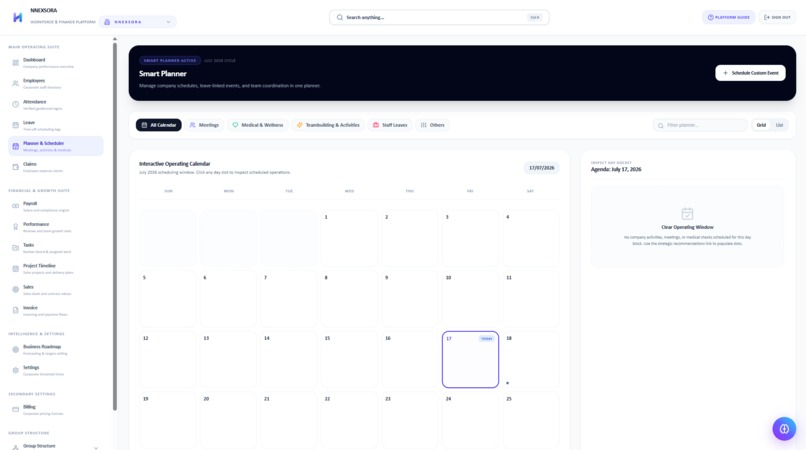
Task: Click the Planner & Scheduler sidebar icon
Action: coord(15,146)
